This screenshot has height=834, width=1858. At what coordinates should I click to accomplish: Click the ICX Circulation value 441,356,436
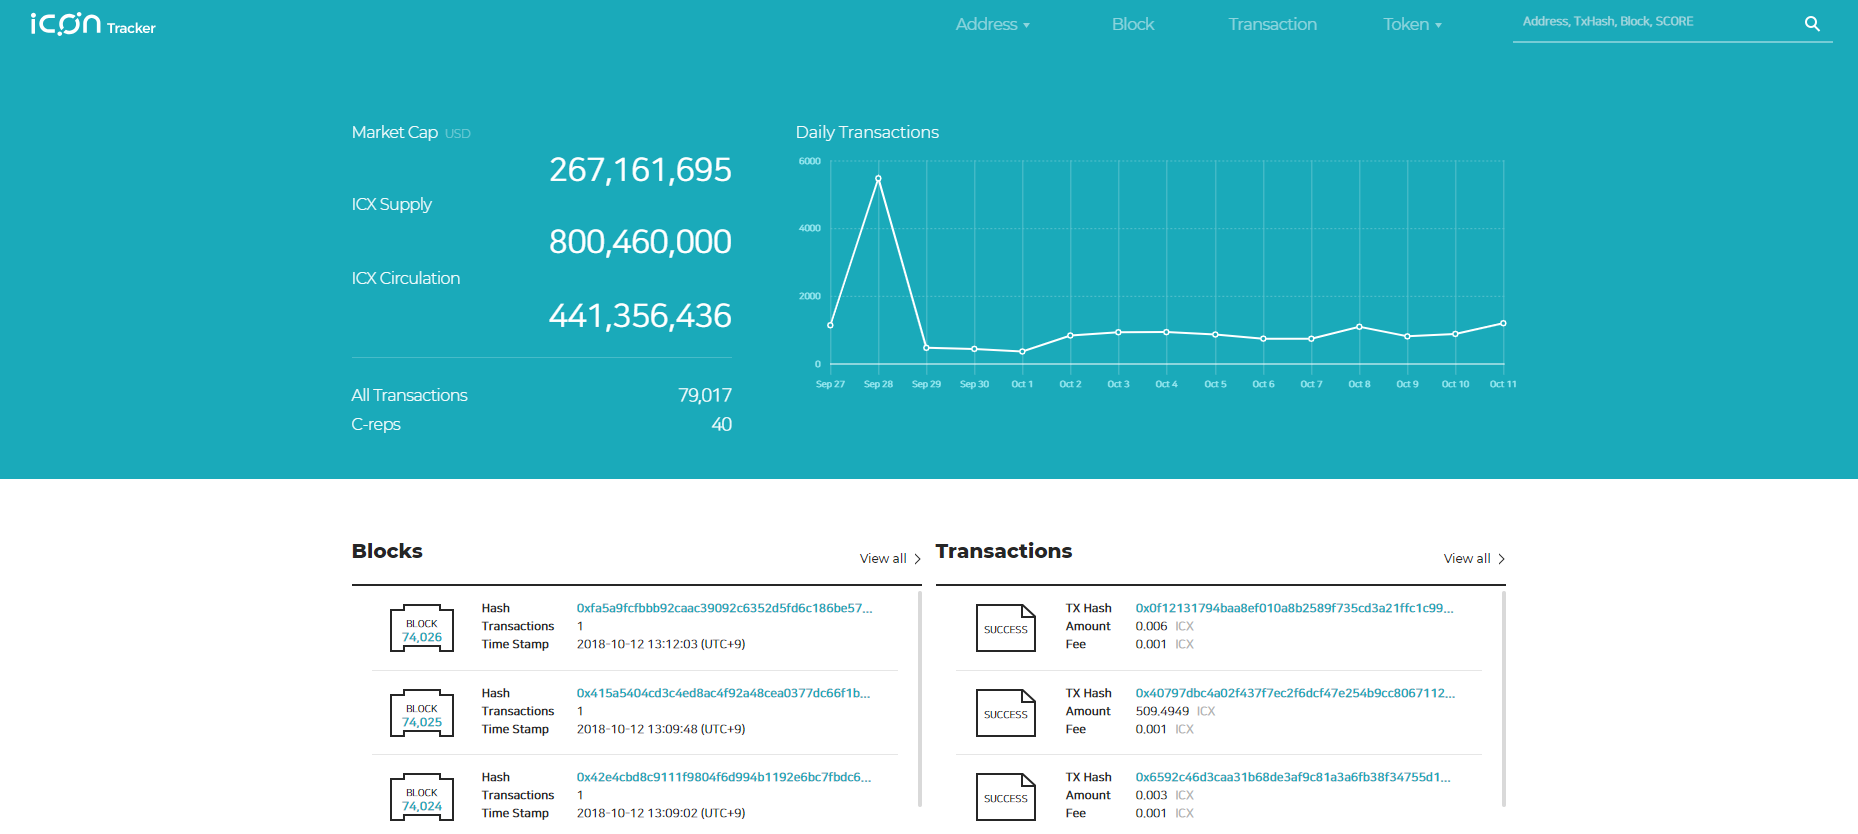click(640, 316)
